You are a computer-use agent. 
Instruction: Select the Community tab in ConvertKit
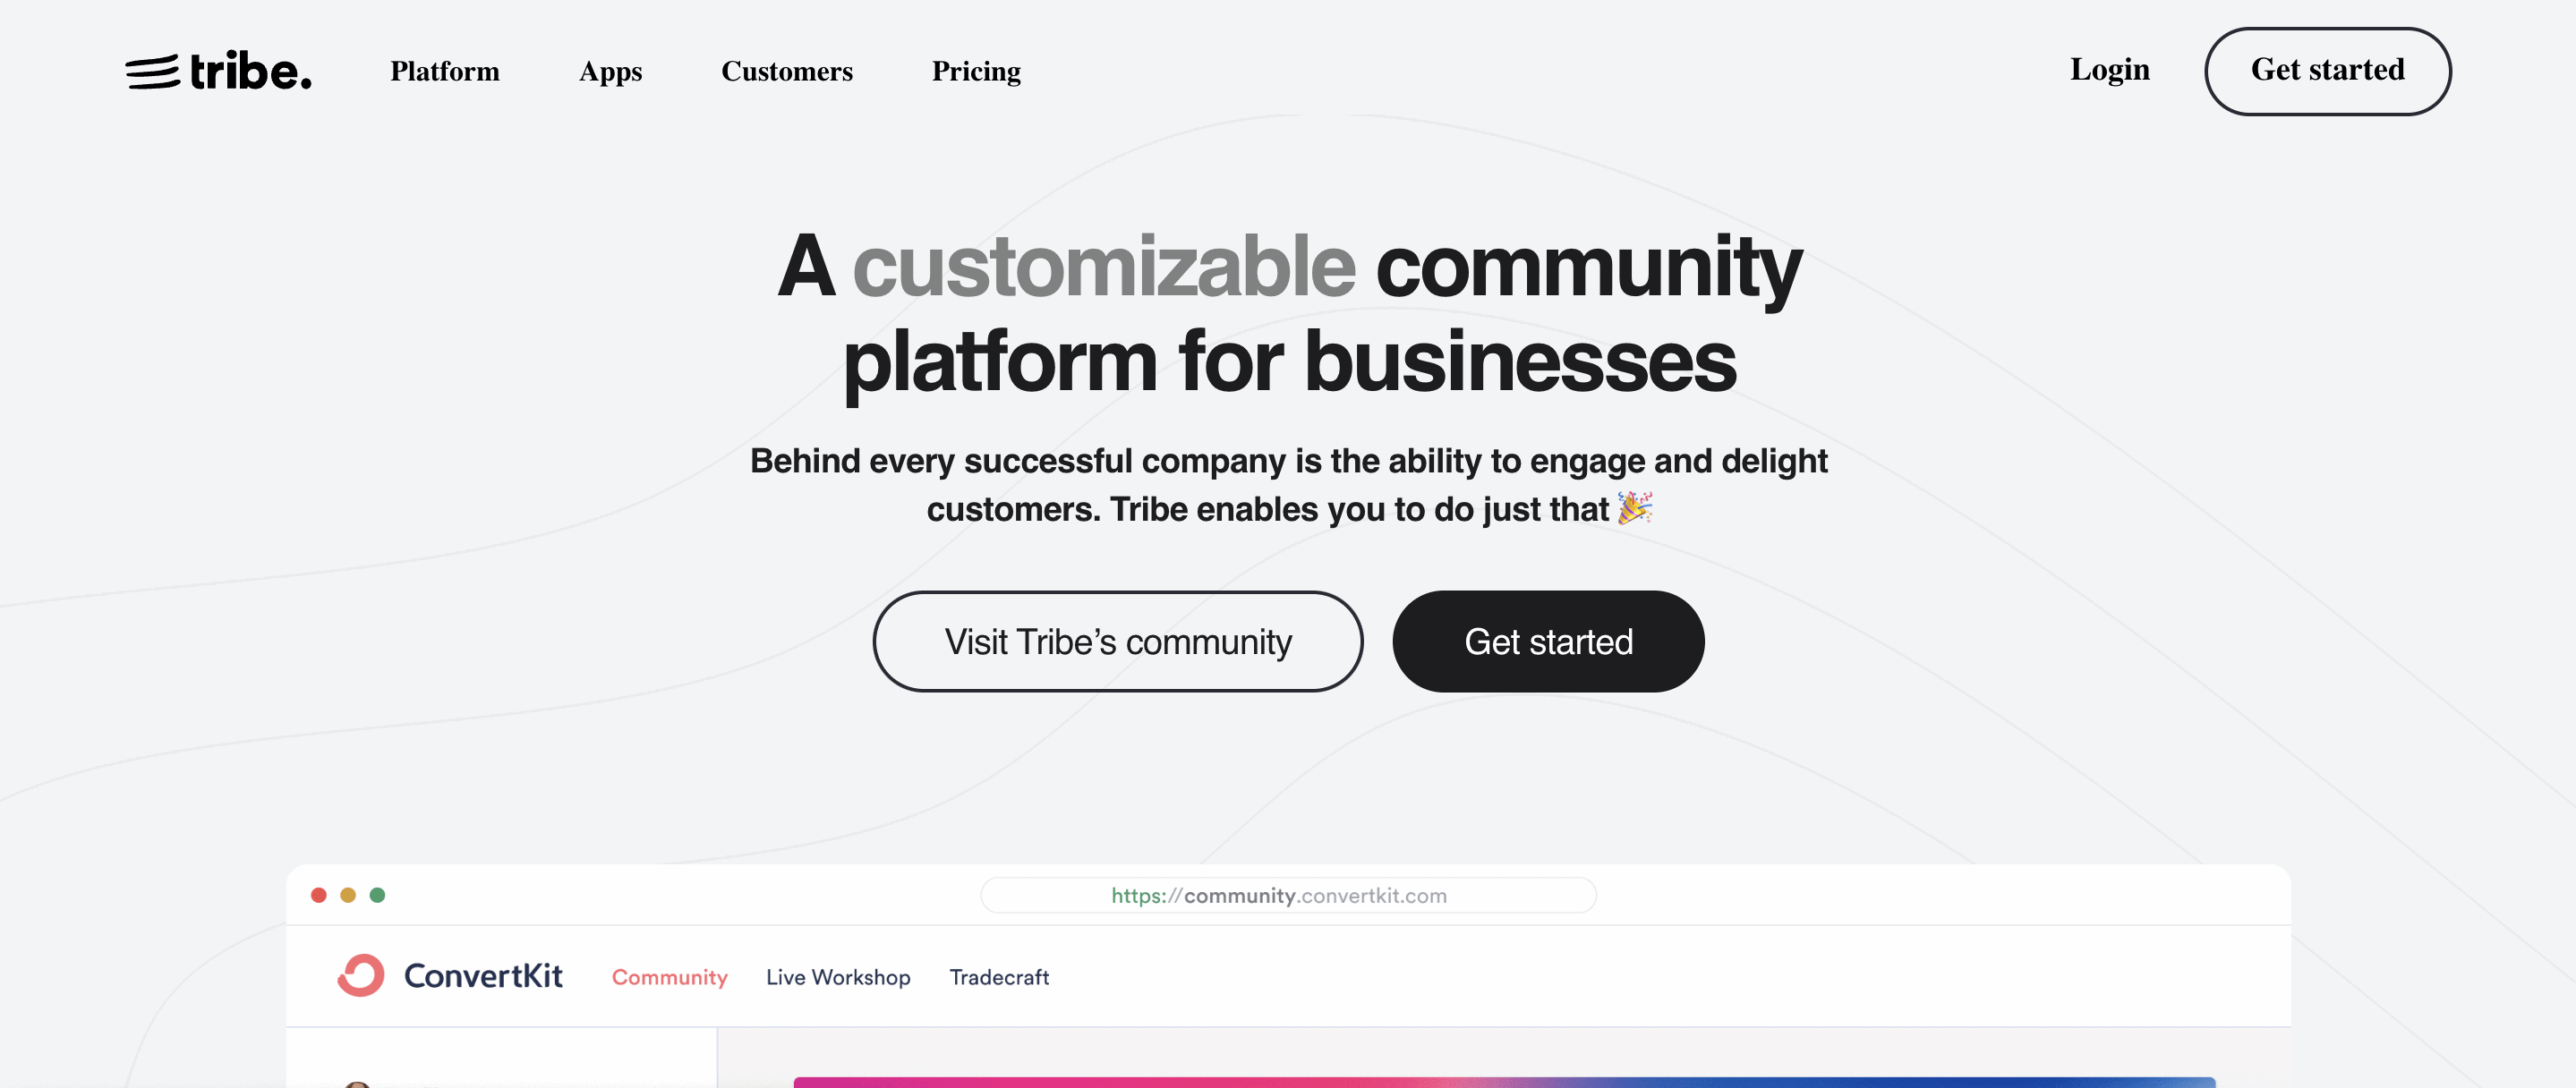[669, 977]
